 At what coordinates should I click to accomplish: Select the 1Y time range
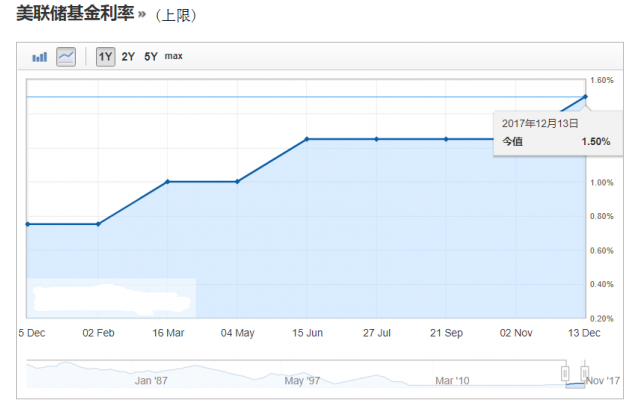[x=105, y=57]
